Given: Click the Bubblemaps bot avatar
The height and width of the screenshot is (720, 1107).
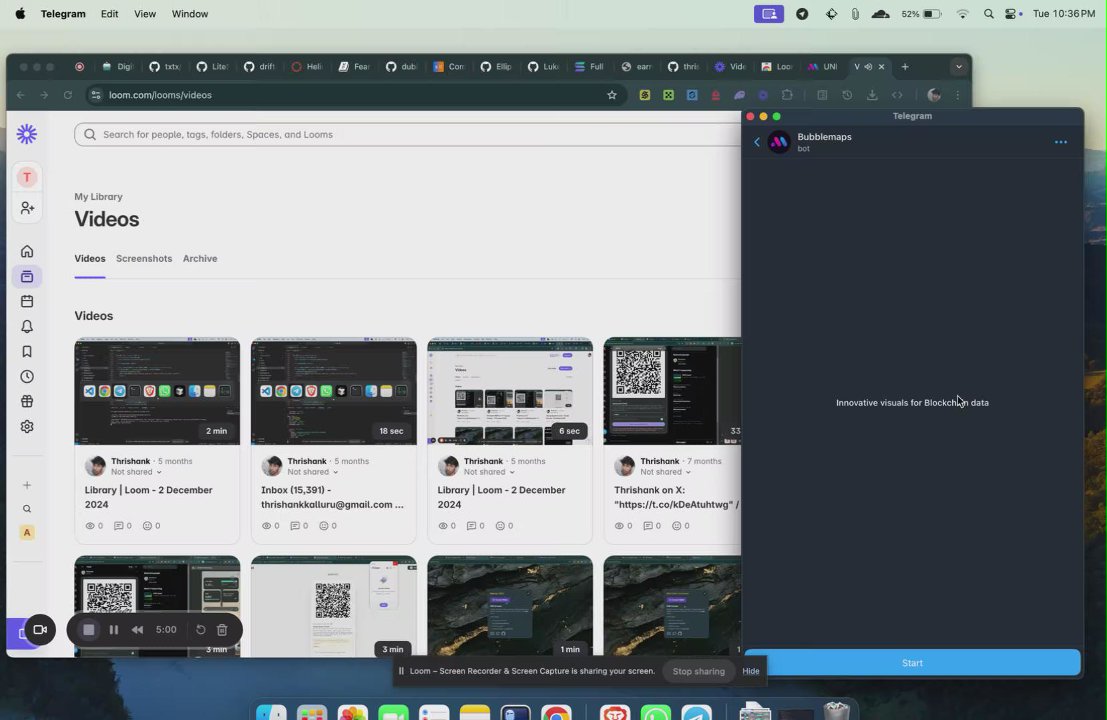Looking at the screenshot, I should [779, 142].
